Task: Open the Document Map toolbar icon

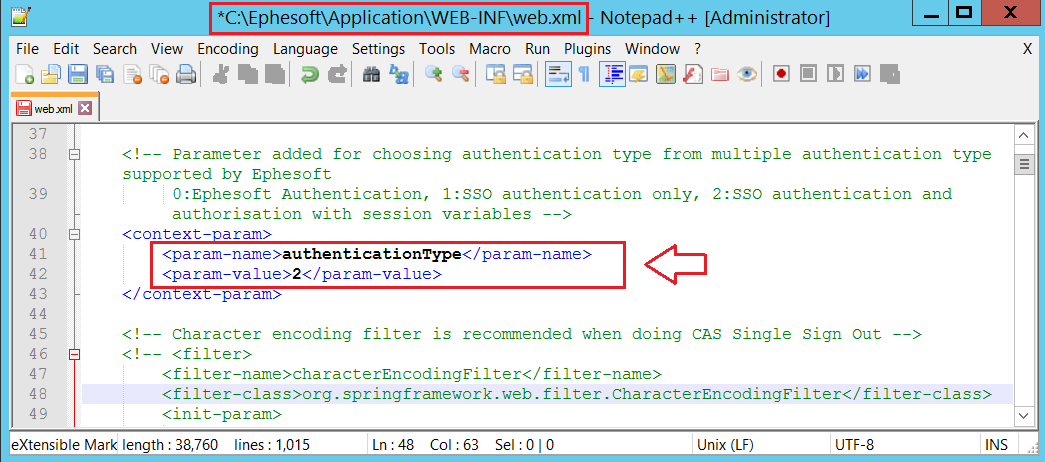Action: click(x=665, y=73)
